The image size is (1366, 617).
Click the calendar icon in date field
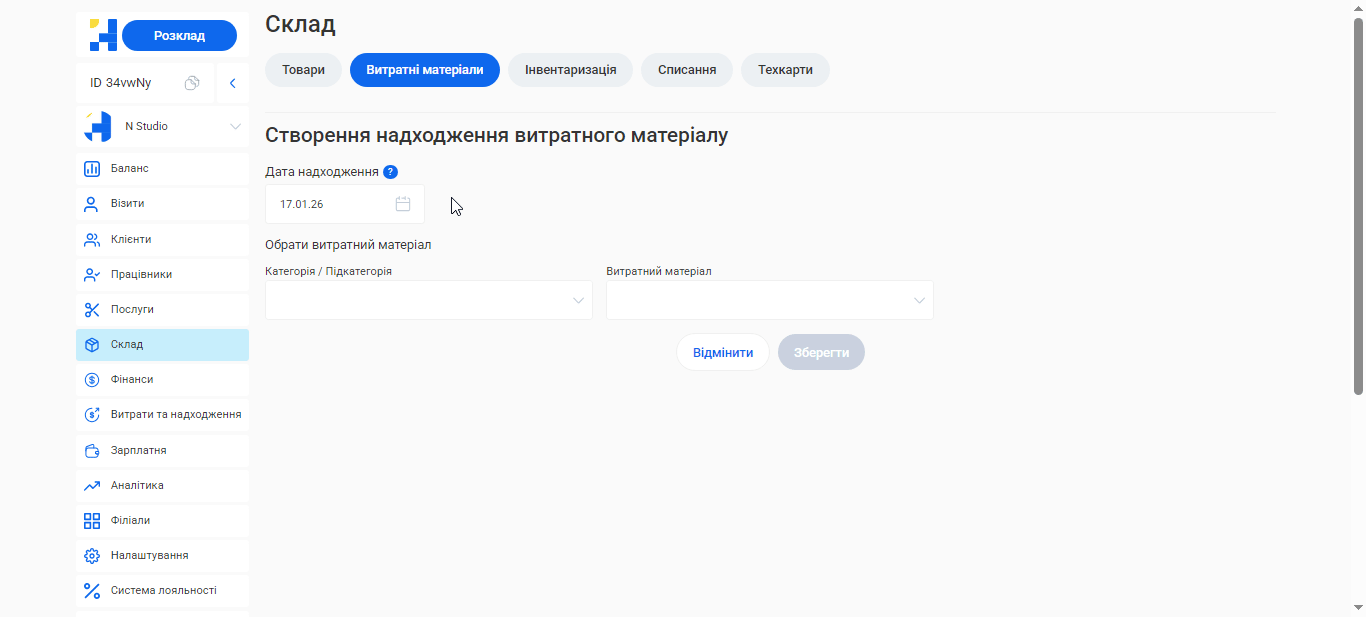tap(402, 203)
